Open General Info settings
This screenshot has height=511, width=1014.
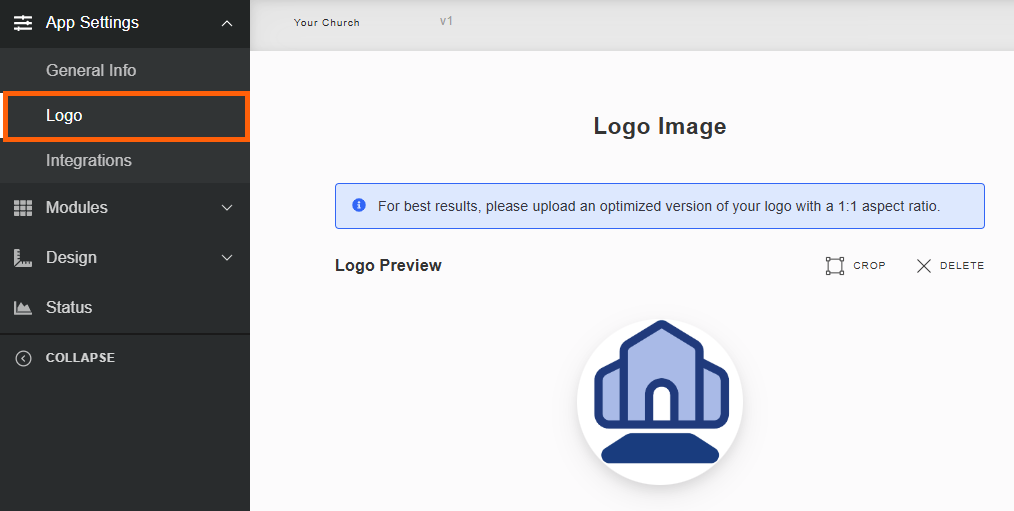91,70
